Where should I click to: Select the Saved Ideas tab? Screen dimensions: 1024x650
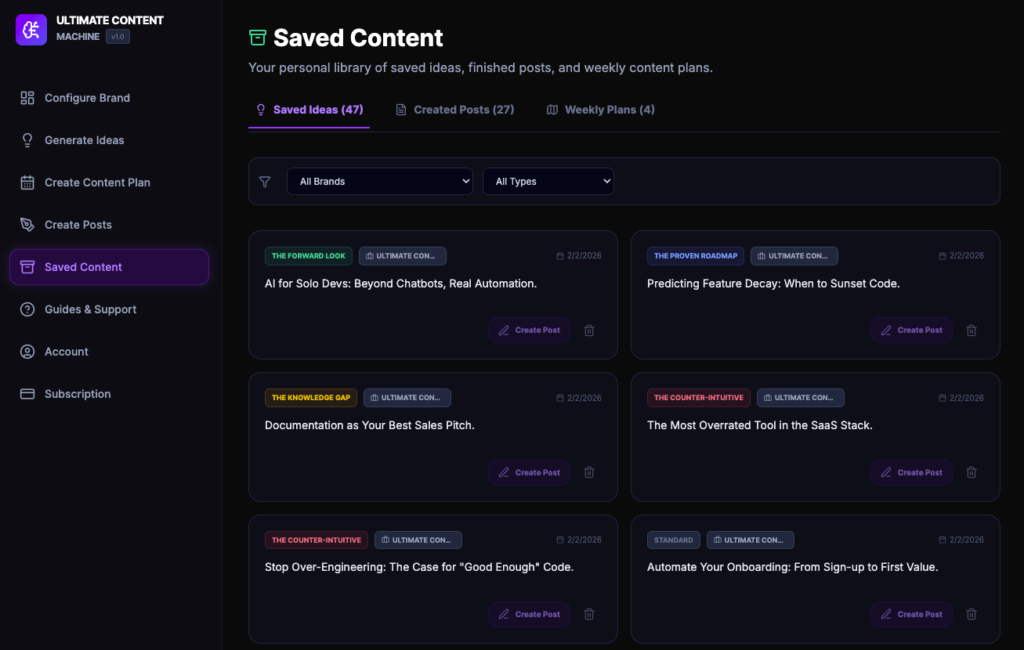(309, 110)
